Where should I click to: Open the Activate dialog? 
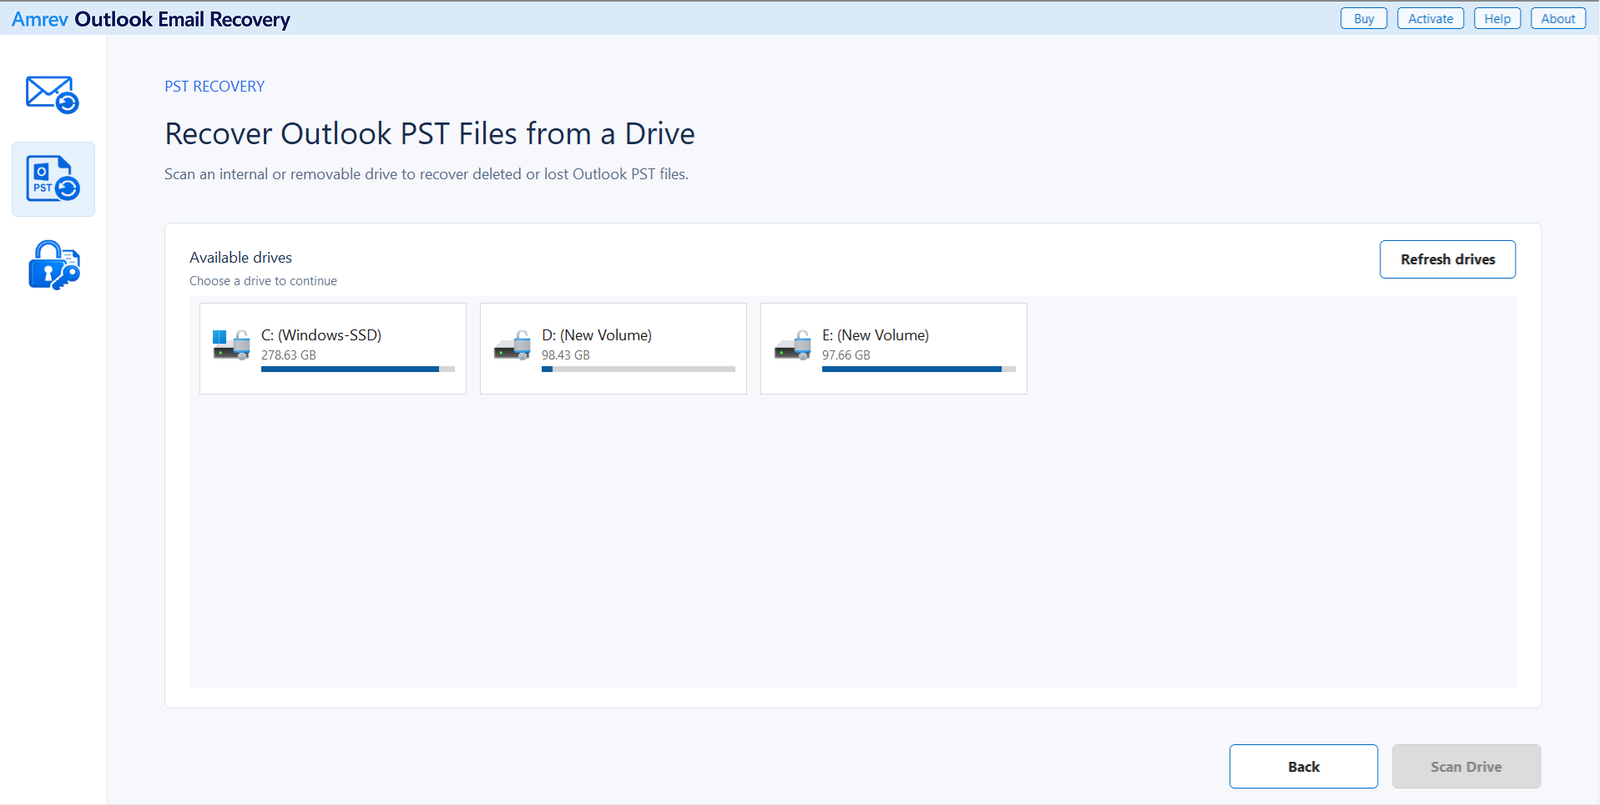tap(1431, 19)
